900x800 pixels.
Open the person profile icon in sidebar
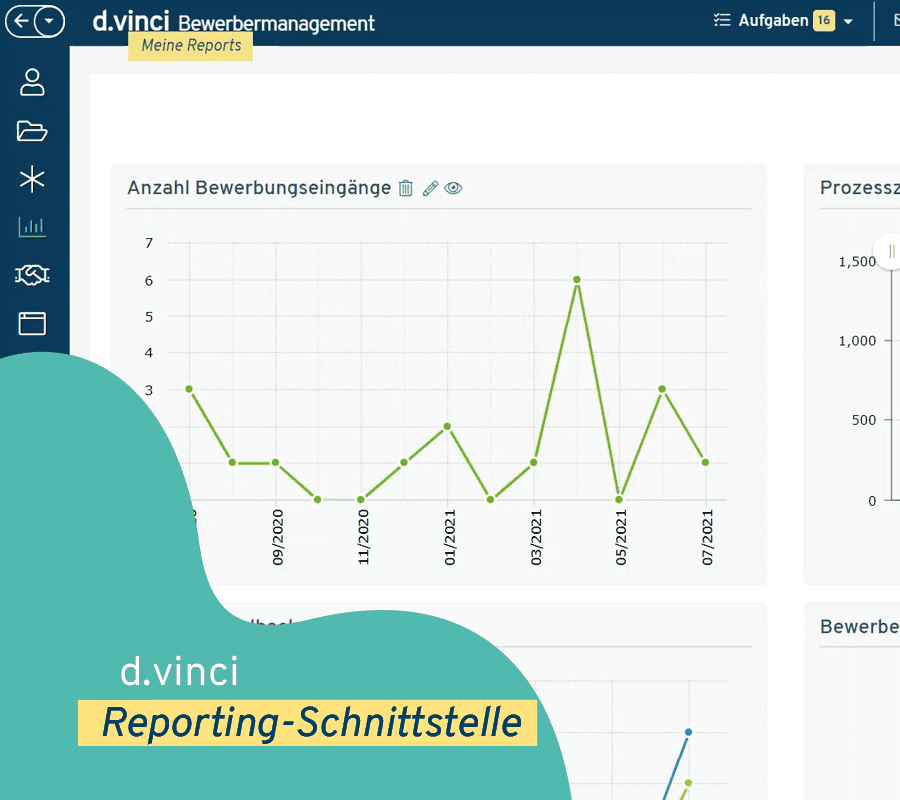pos(32,82)
